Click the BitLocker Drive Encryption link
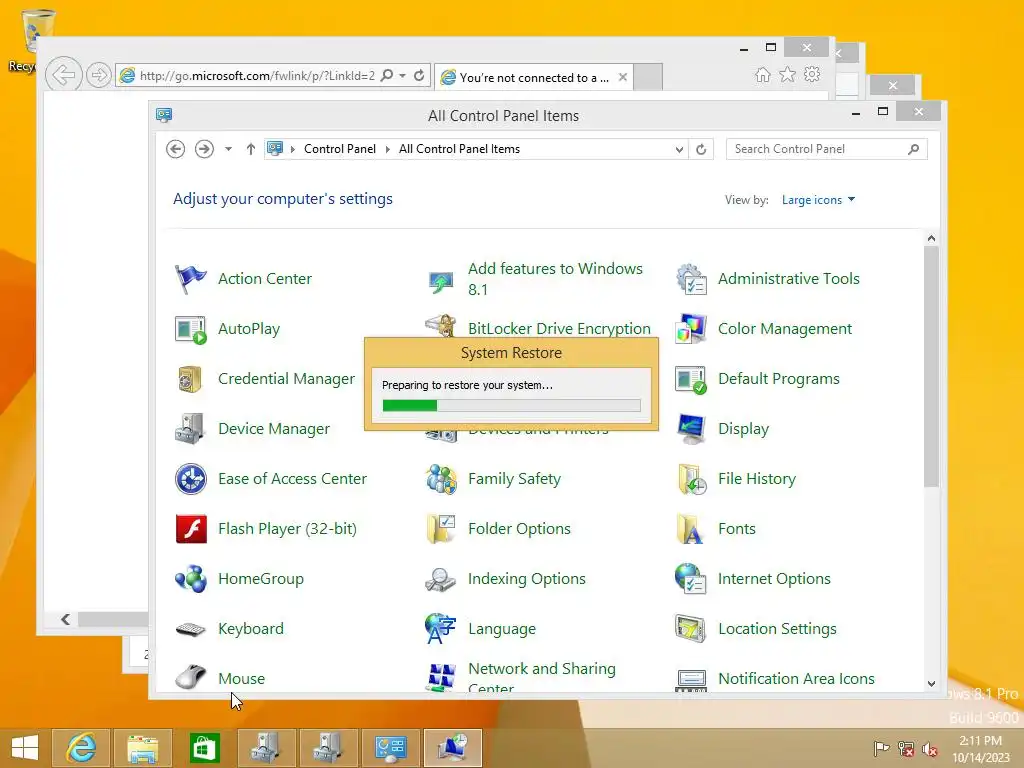The width and height of the screenshot is (1024, 768). [x=559, y=328]
